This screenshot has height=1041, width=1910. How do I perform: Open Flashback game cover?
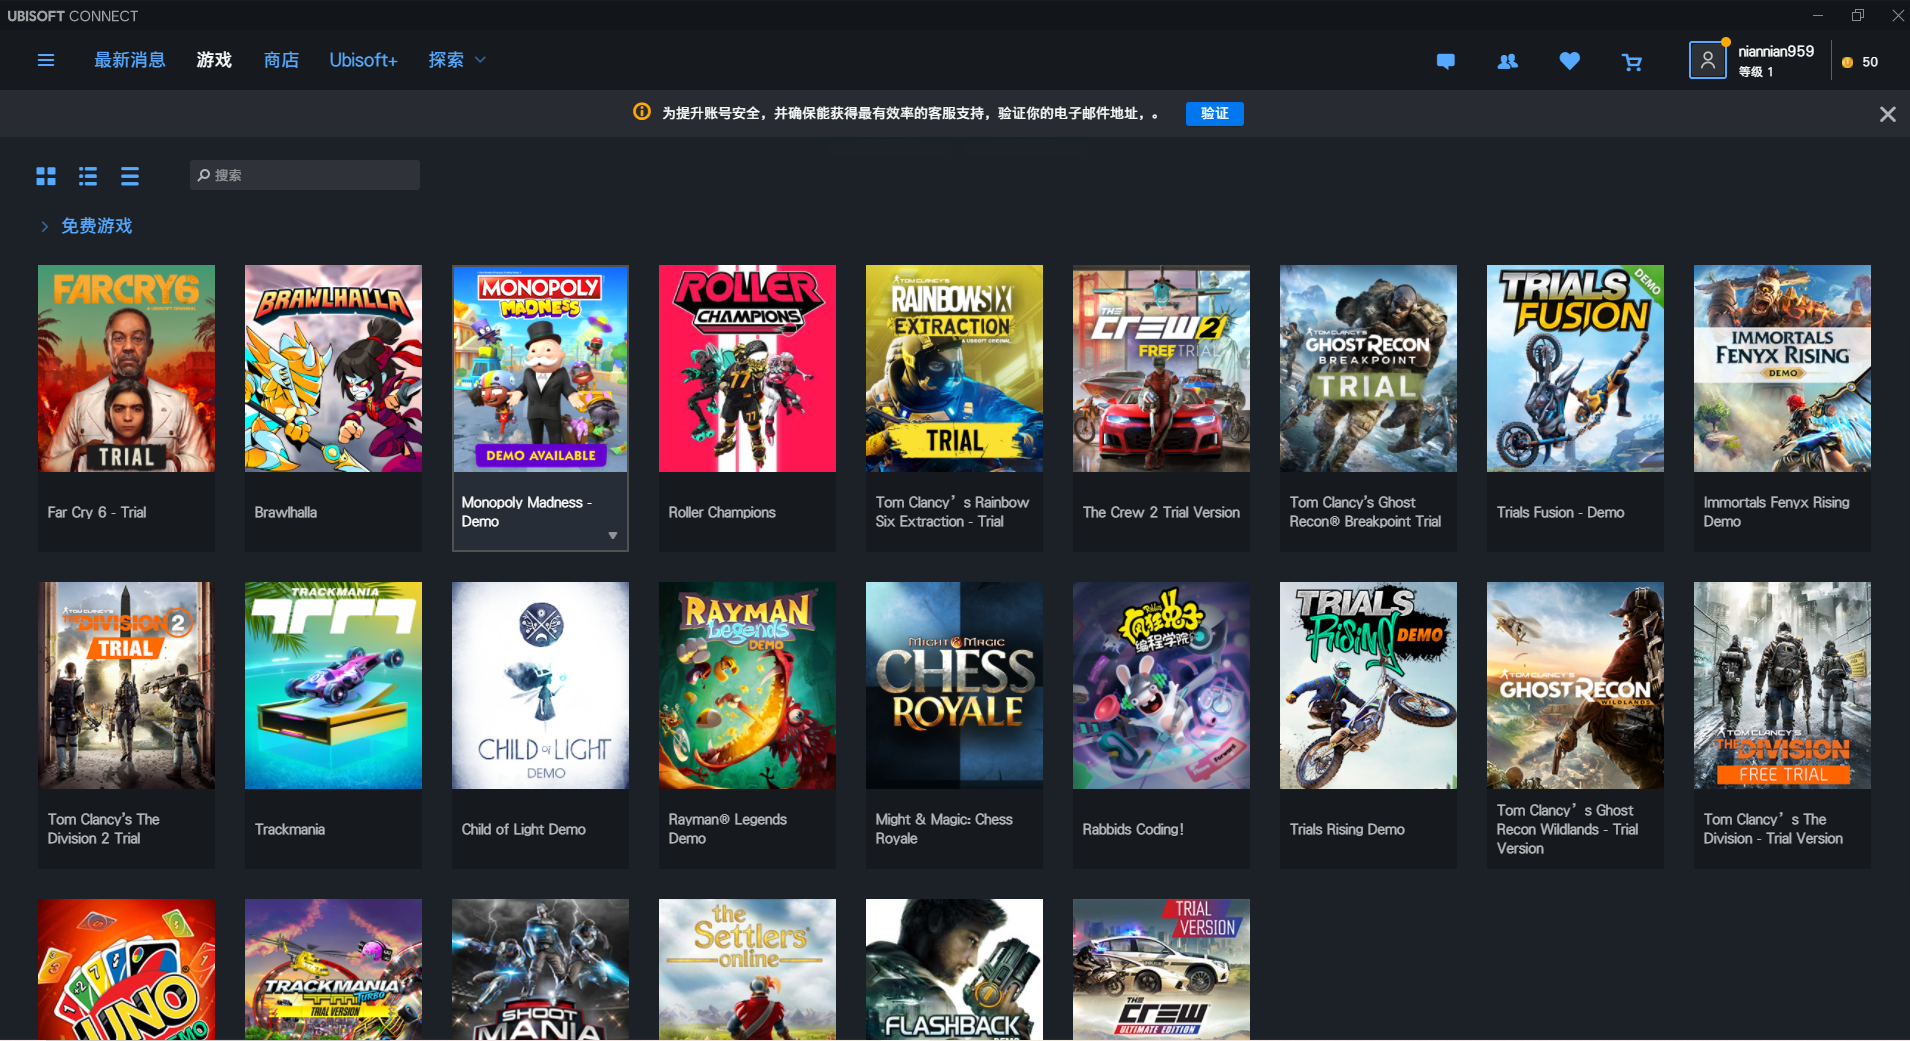click(954, 969)
